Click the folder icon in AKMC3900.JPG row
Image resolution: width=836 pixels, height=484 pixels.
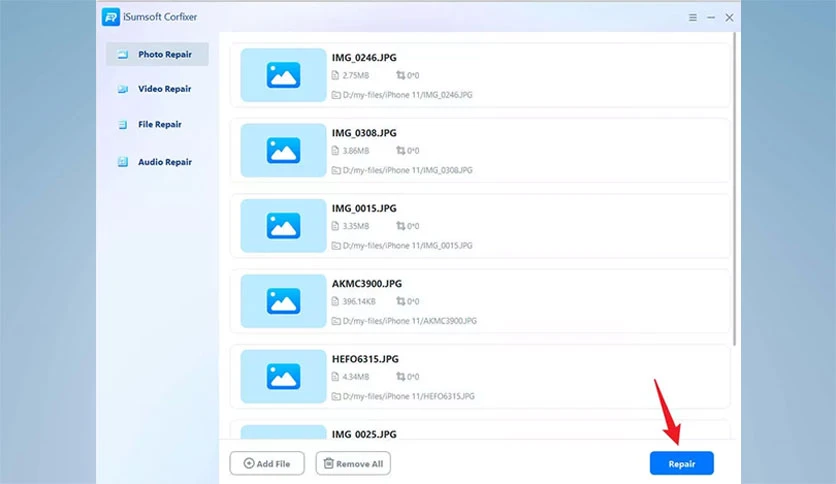tap(336, 321)
